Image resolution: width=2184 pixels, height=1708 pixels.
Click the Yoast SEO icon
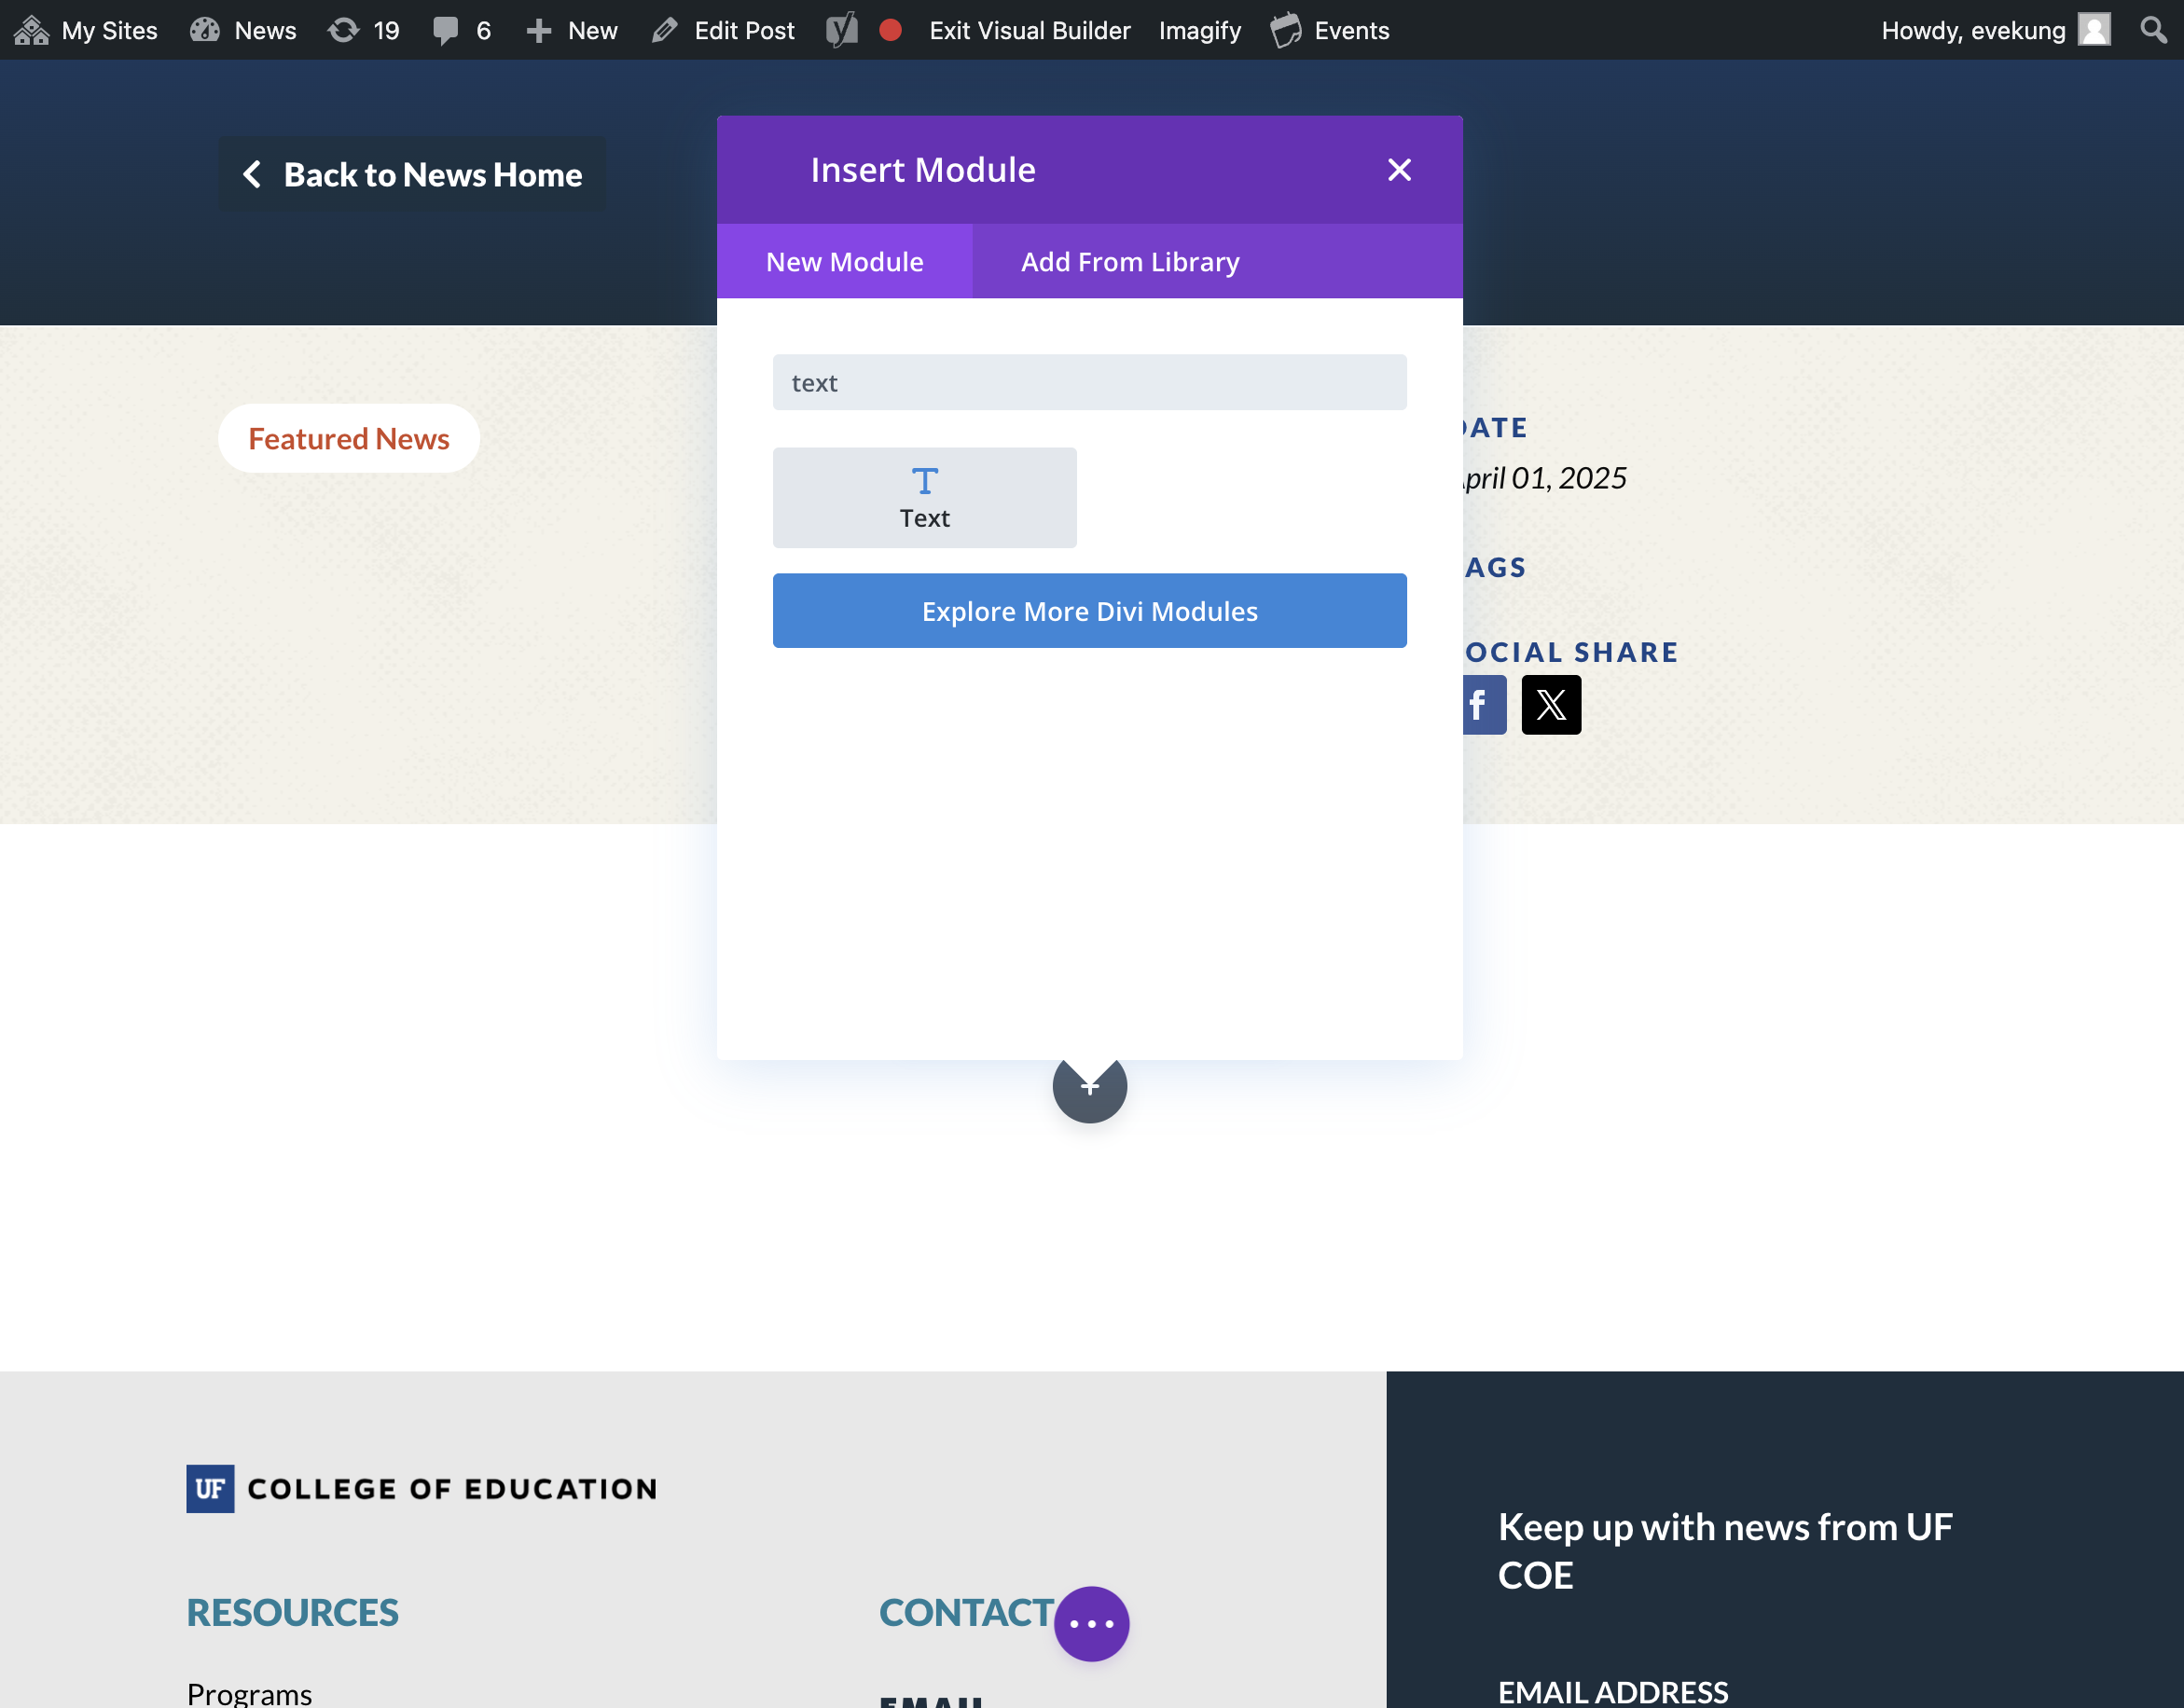tap(842, 30)
